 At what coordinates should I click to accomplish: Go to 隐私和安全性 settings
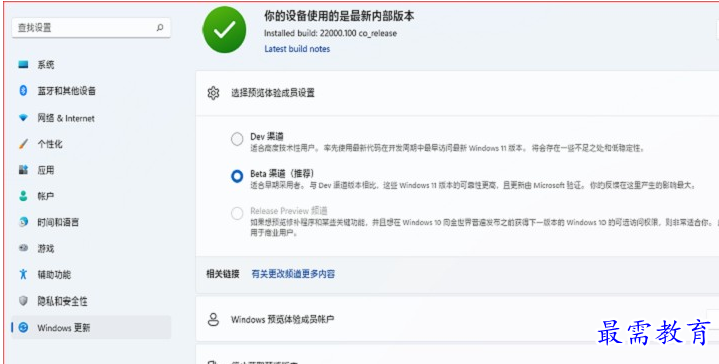[x=91, y=301]
